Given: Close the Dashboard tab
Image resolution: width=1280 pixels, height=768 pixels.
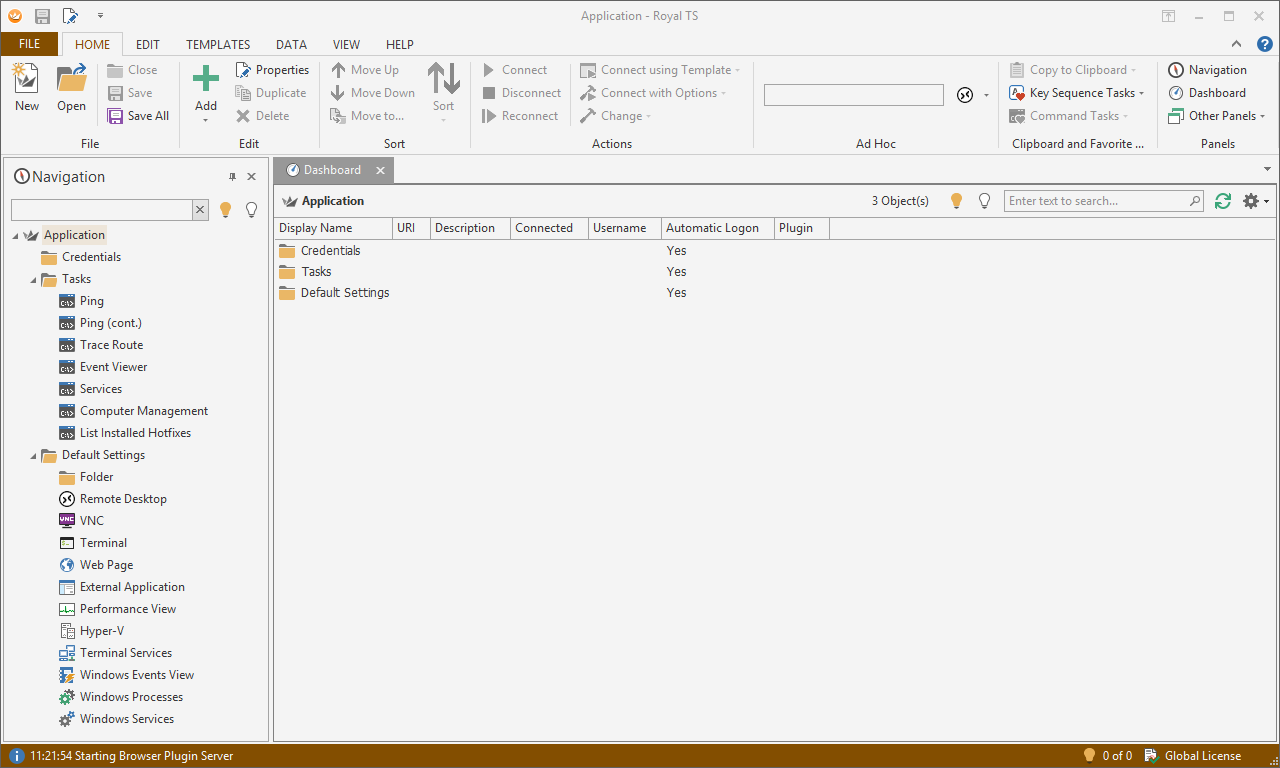Looking at the screenshot, I should point(380,171).
